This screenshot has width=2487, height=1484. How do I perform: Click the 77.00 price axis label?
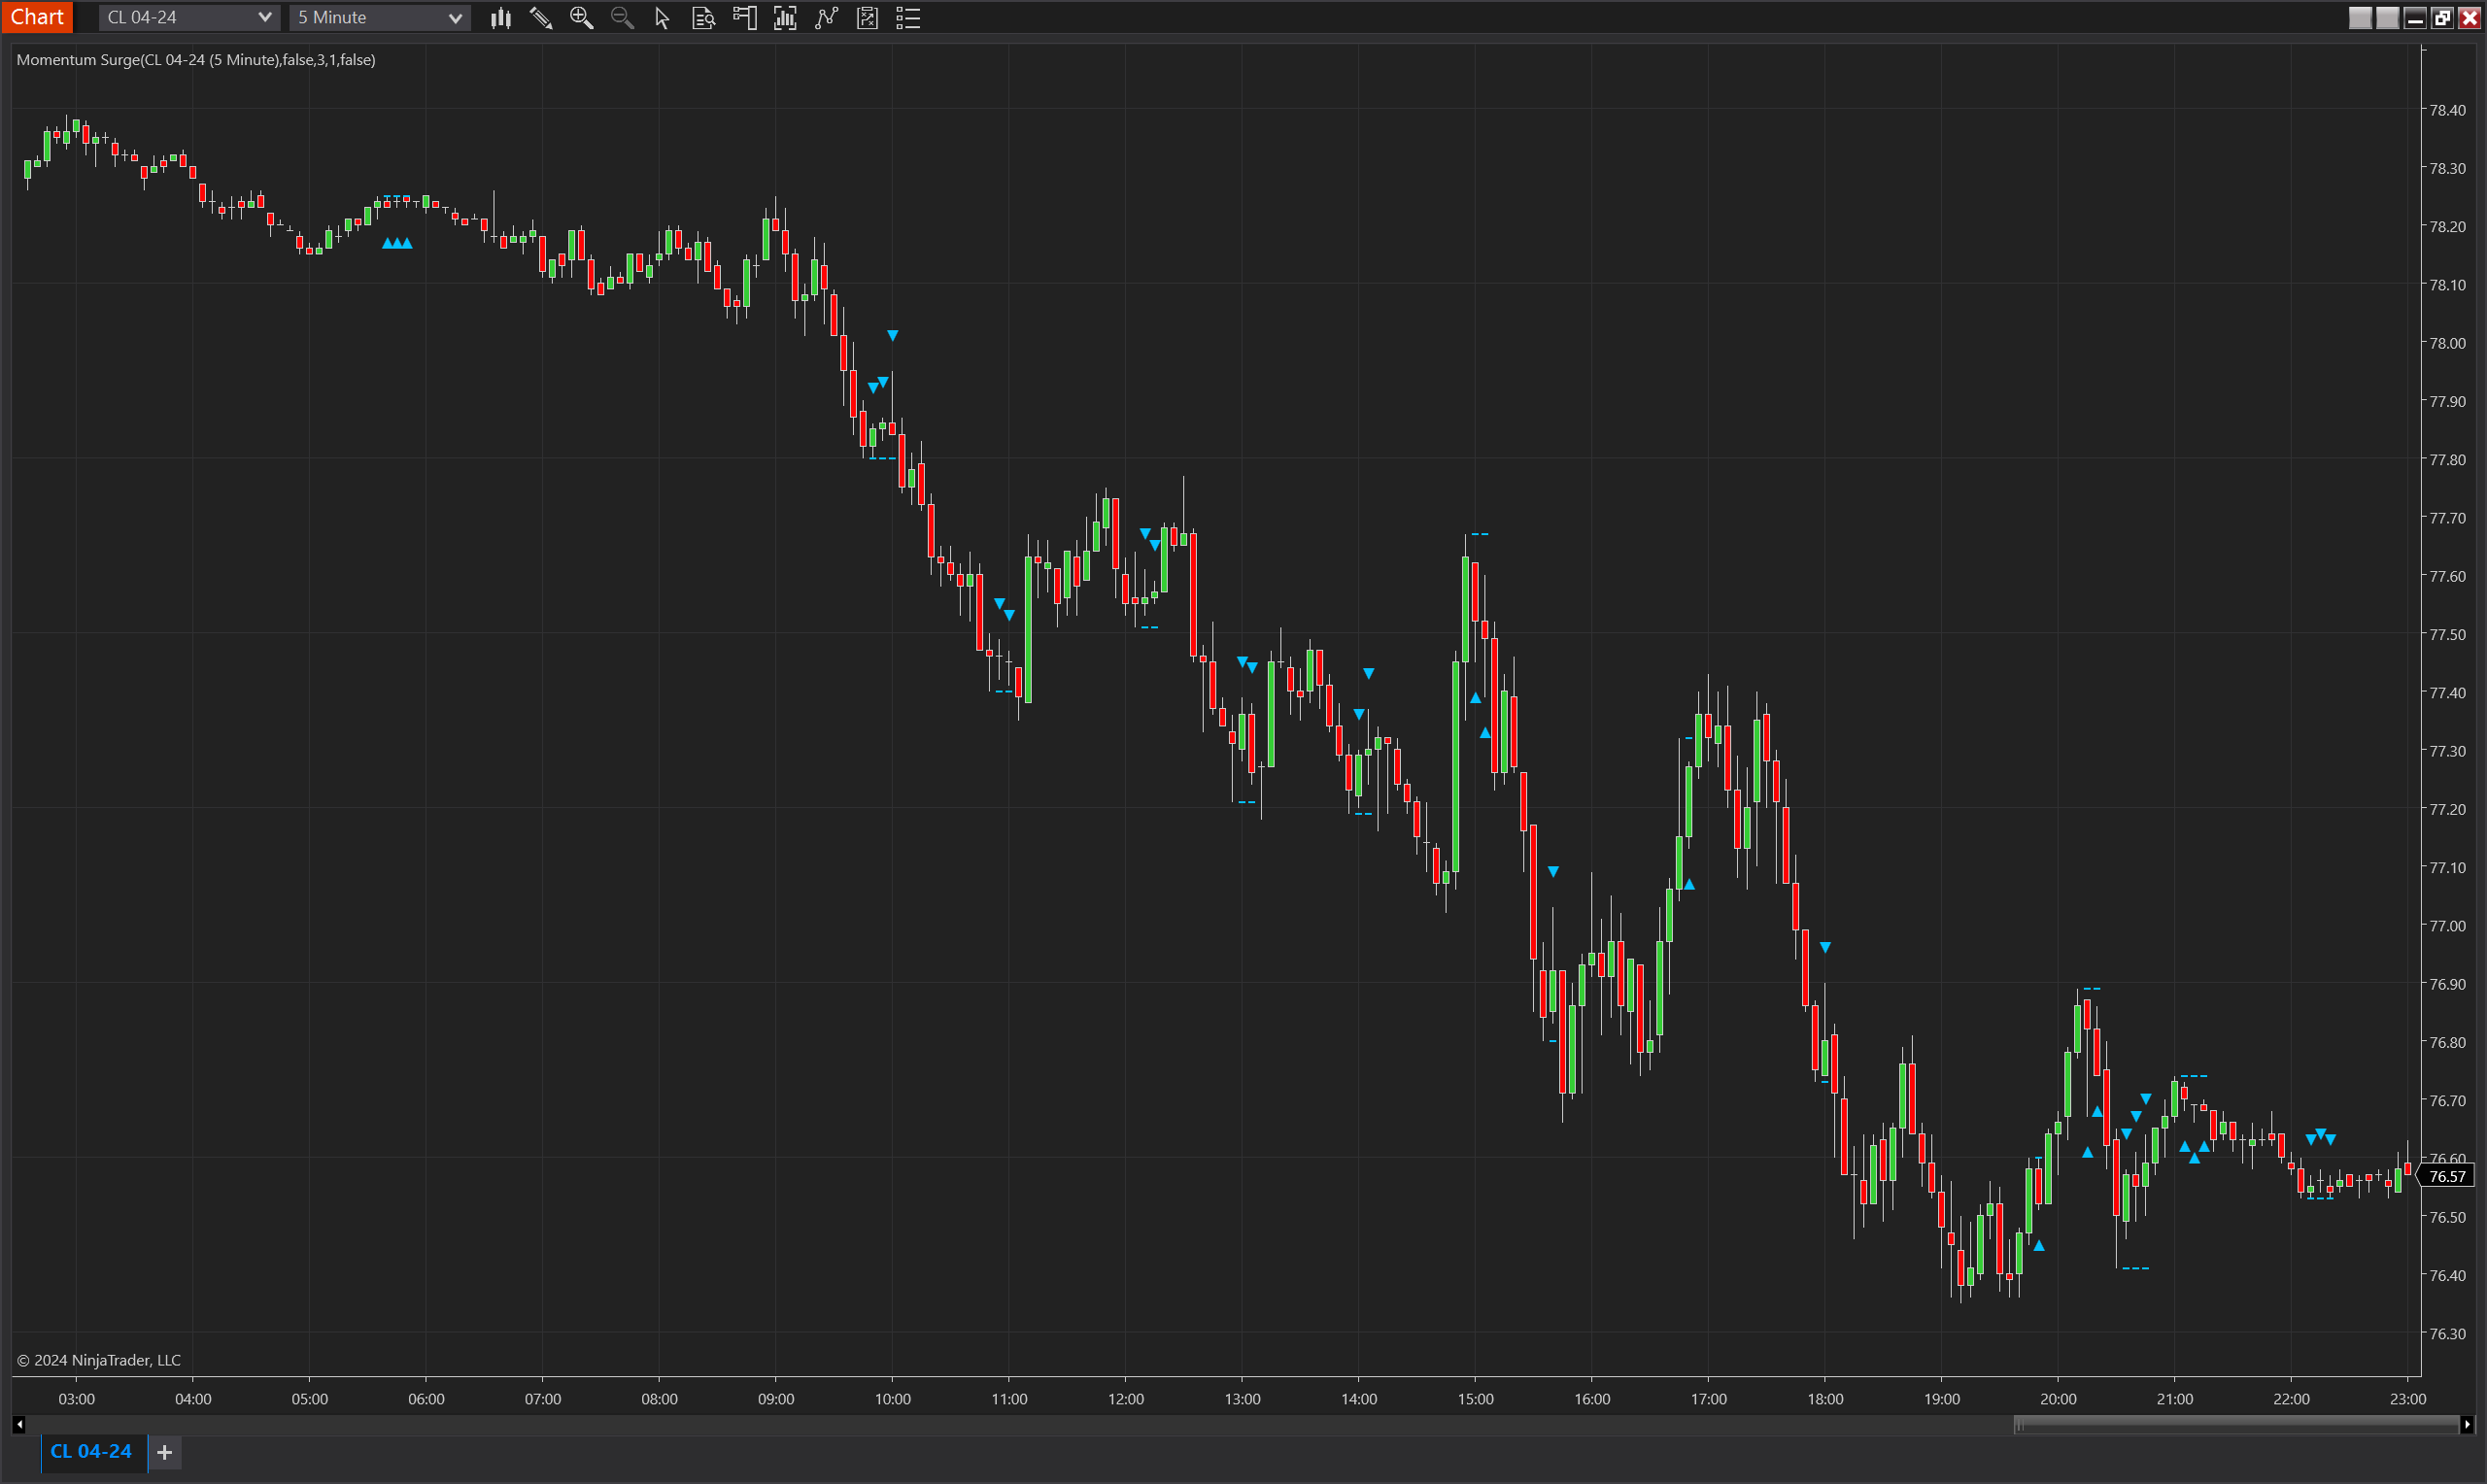(x=2447, y=925)
